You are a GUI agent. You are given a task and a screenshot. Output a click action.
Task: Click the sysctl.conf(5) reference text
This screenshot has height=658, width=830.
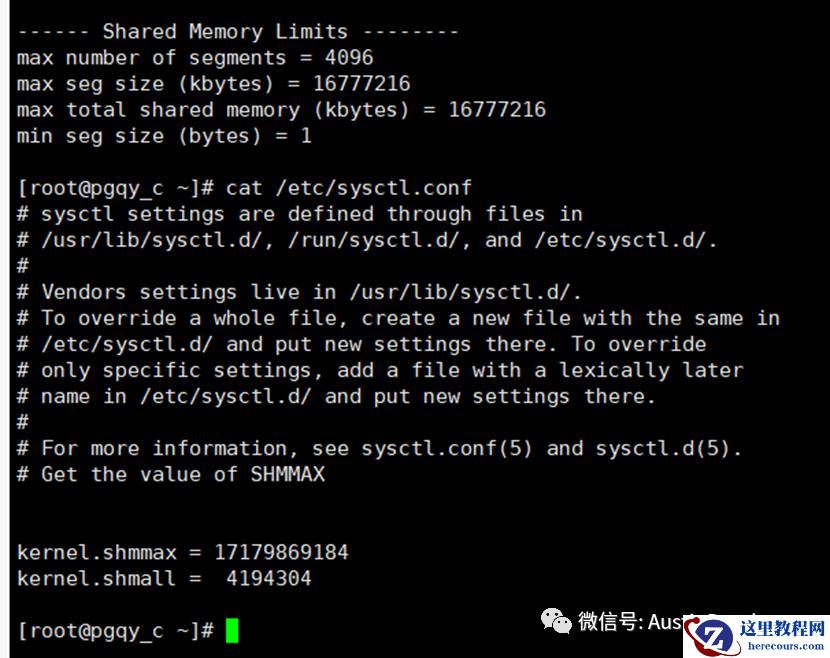pyautogui.click(x=447, y=448)
